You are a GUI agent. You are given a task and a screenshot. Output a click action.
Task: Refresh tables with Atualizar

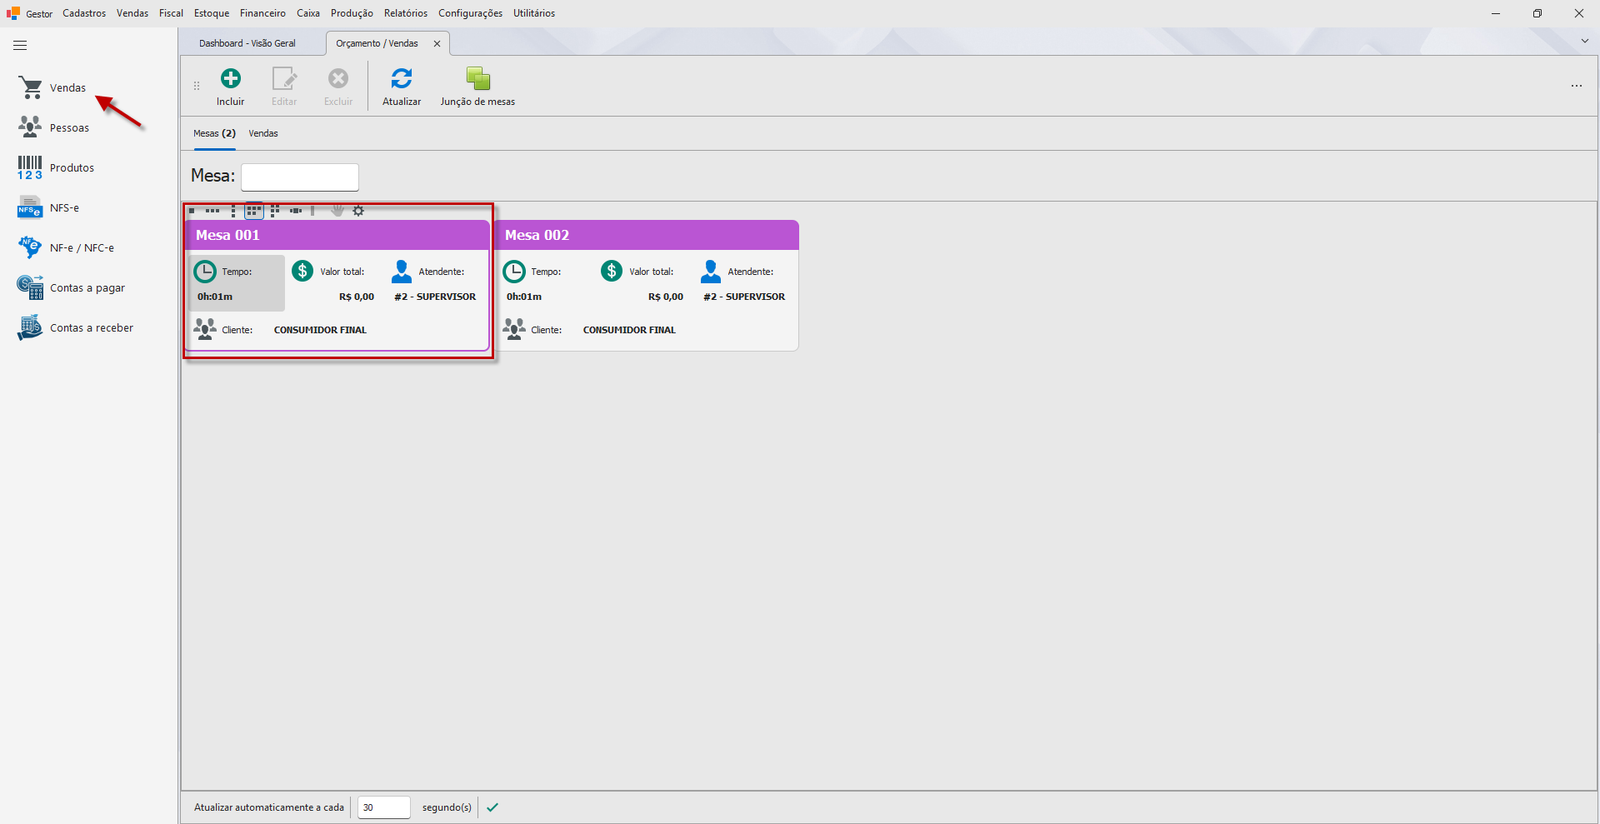click(x=402, y=87)
